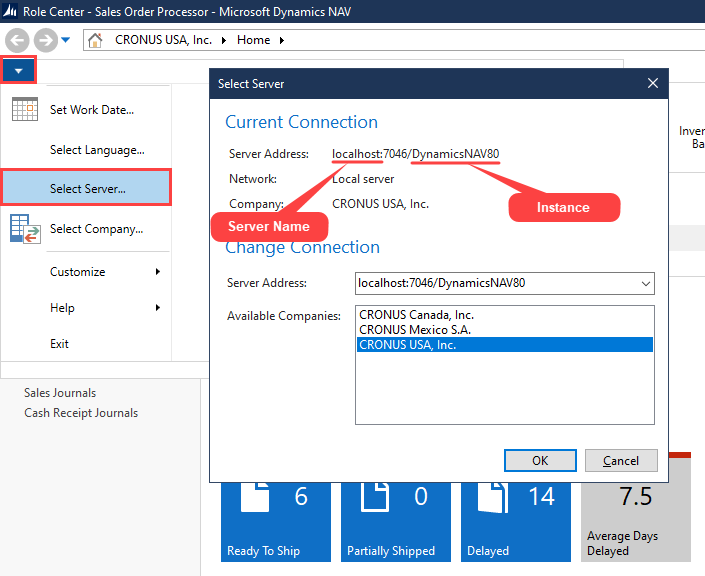
Task: Expand the arrow after Home breadcrumb
Action: tap(282, 40)
